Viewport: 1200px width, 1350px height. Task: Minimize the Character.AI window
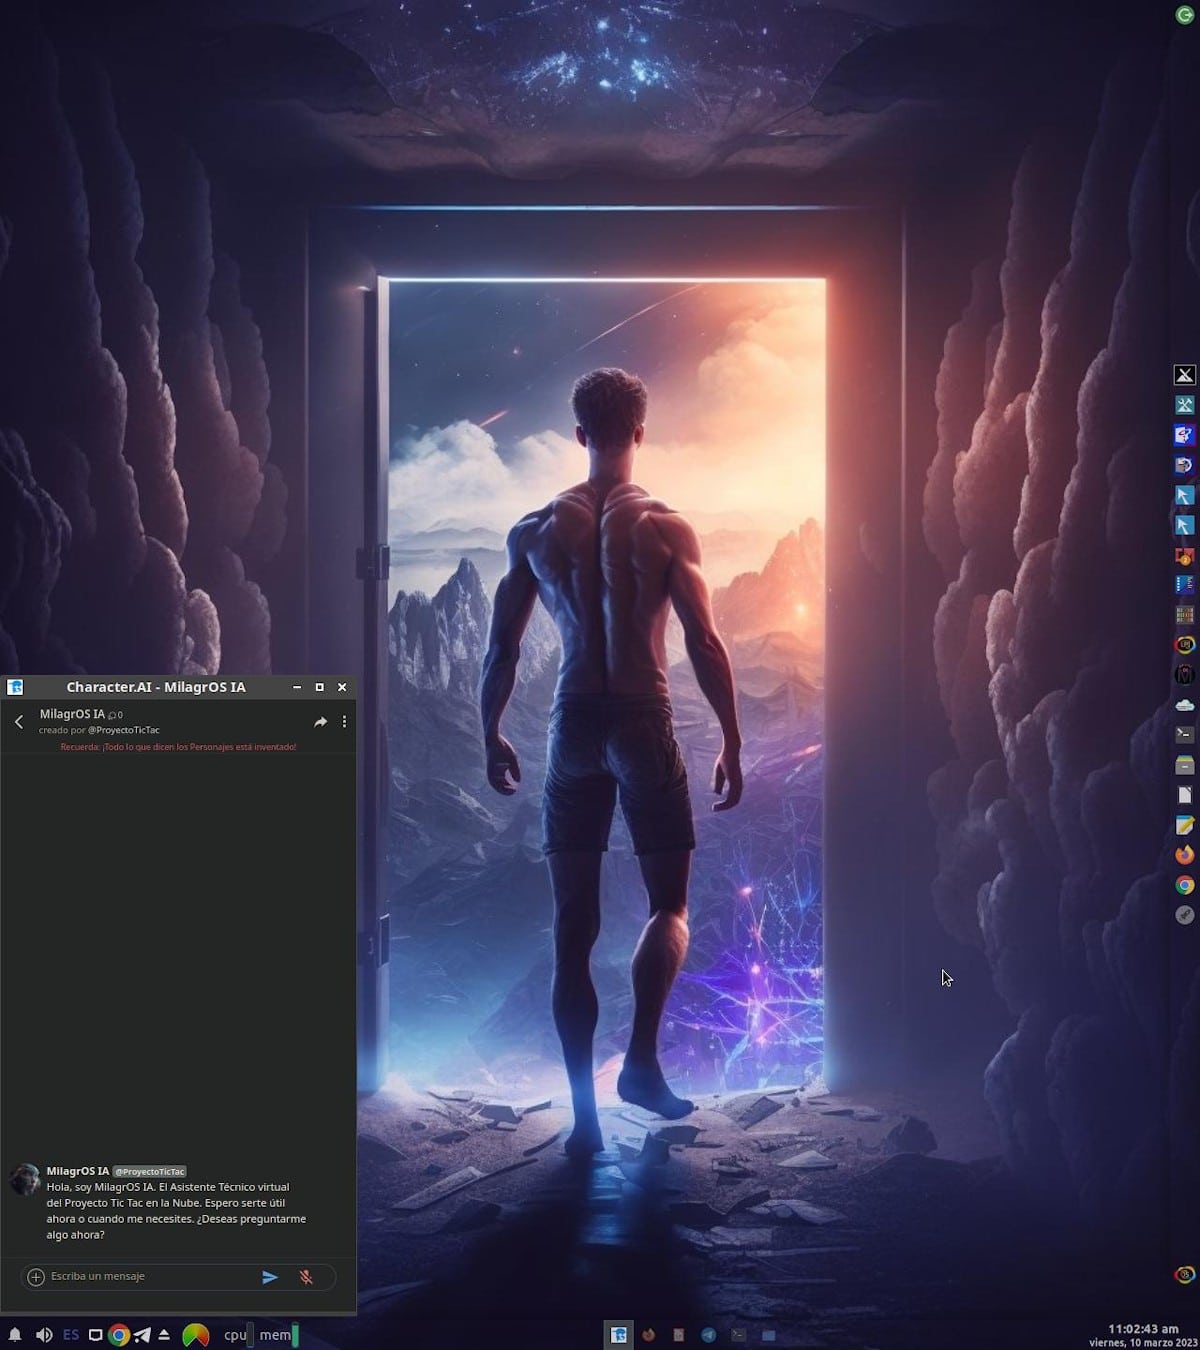(297, 687)
